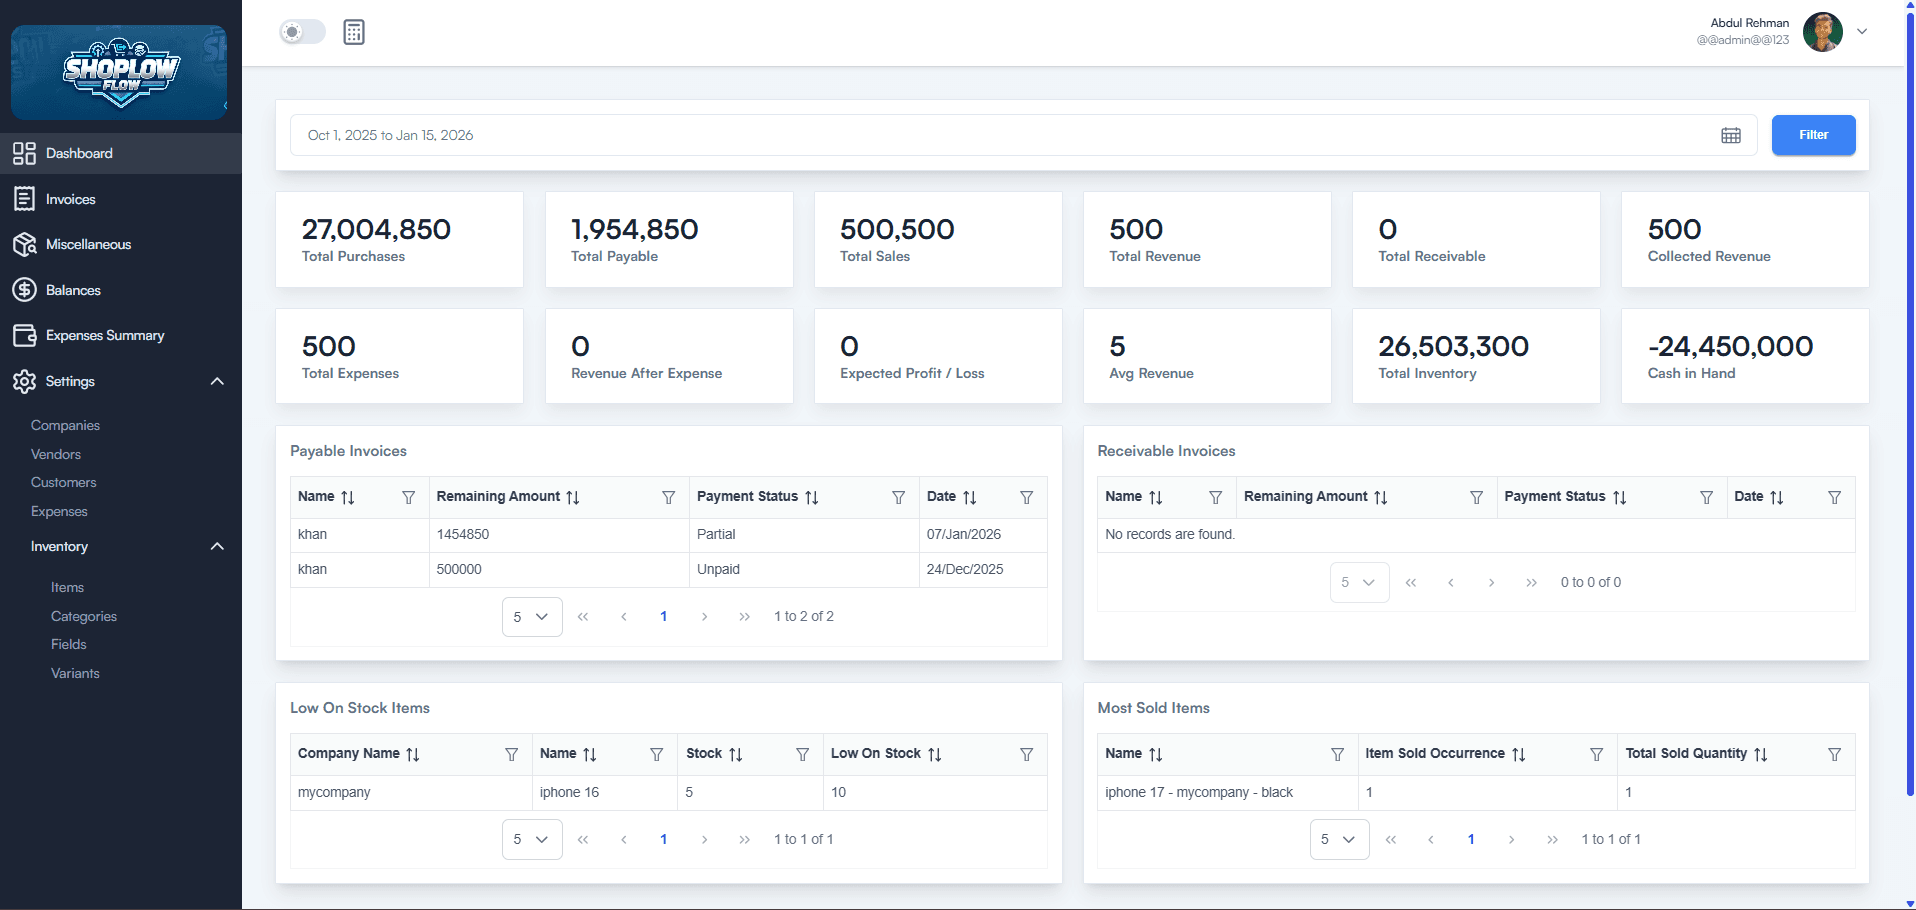Image resolution: width=1916 pixels, height=910 pixels.
Task: Collapse the Inventory submenu
Action: 217,546
